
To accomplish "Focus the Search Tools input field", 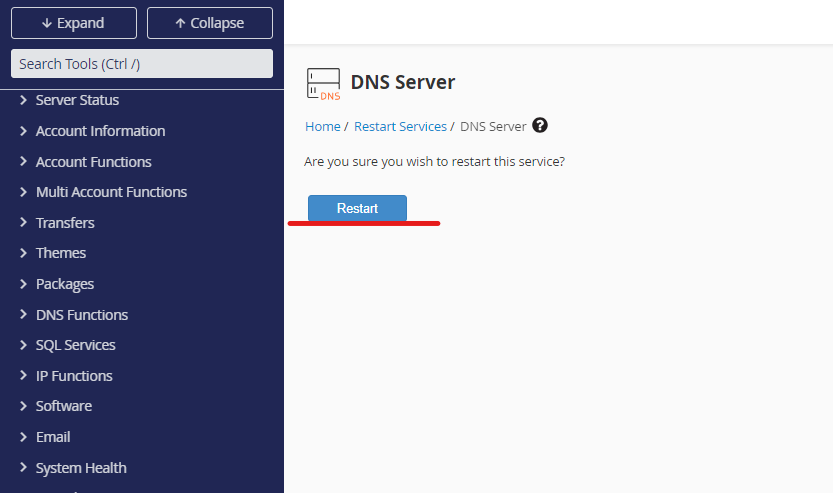I will 141,64.
